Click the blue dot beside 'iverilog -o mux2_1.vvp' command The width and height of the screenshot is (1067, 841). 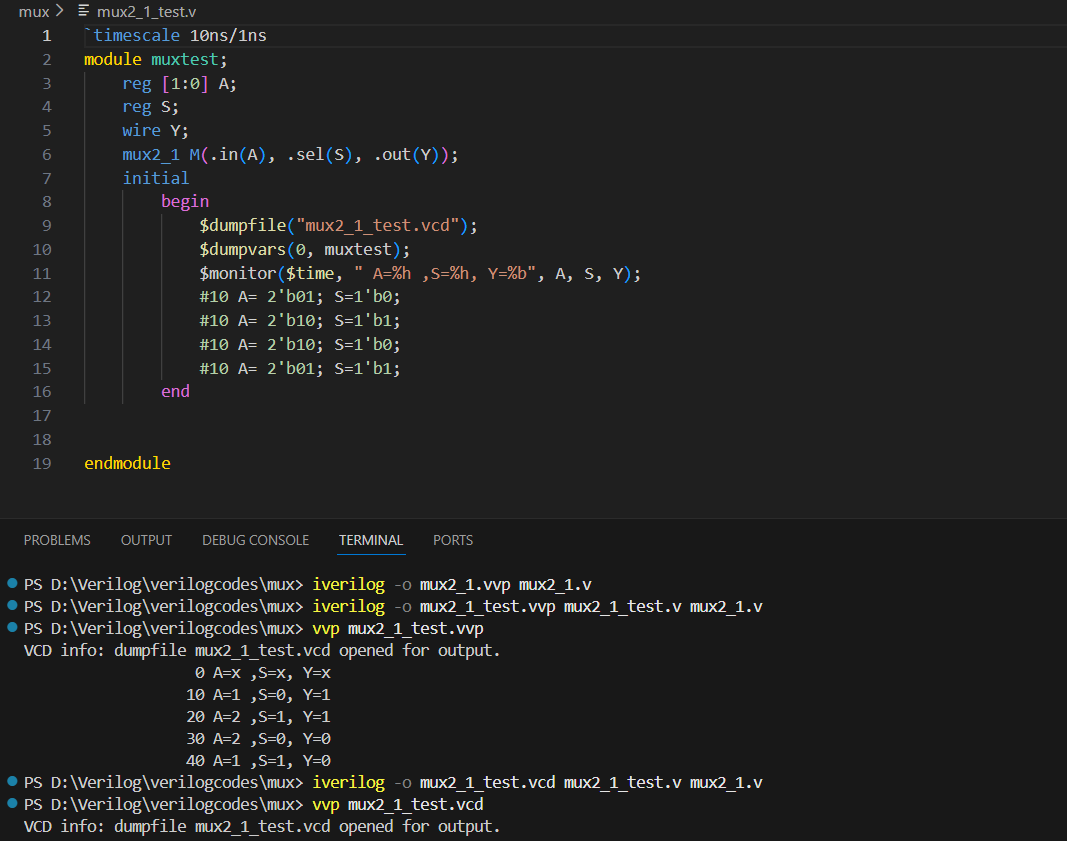click(x=12, y=583)
